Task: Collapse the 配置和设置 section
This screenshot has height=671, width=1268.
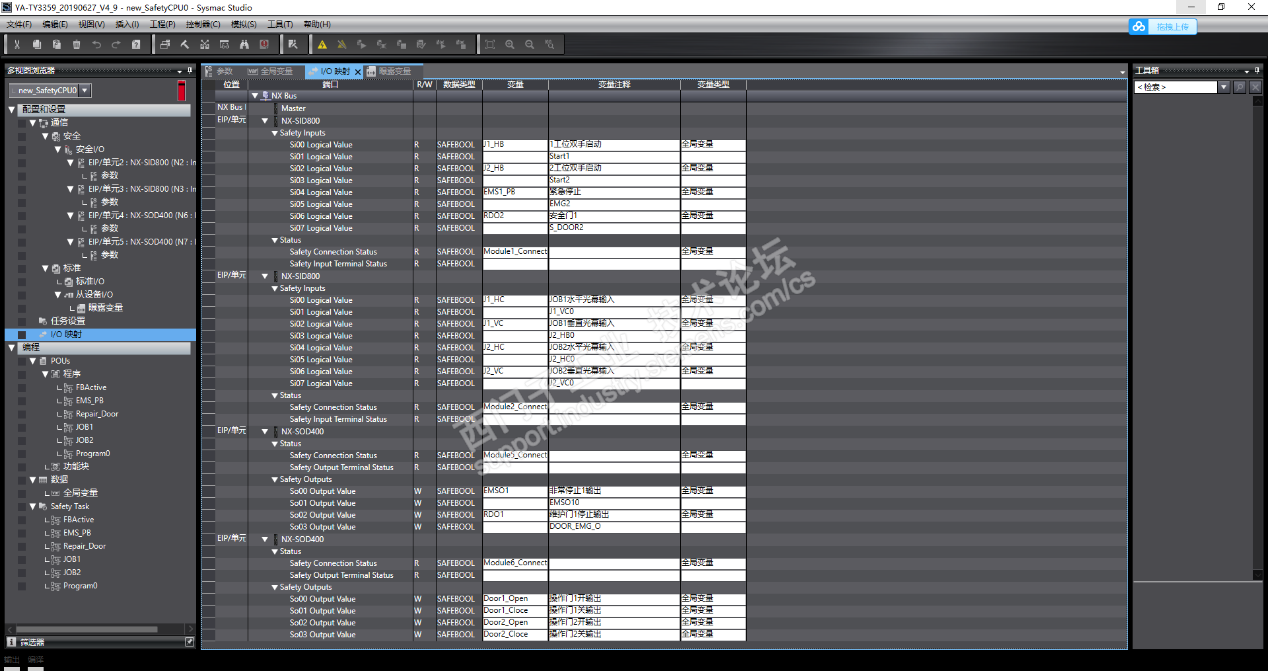Action: click(12, 109)
